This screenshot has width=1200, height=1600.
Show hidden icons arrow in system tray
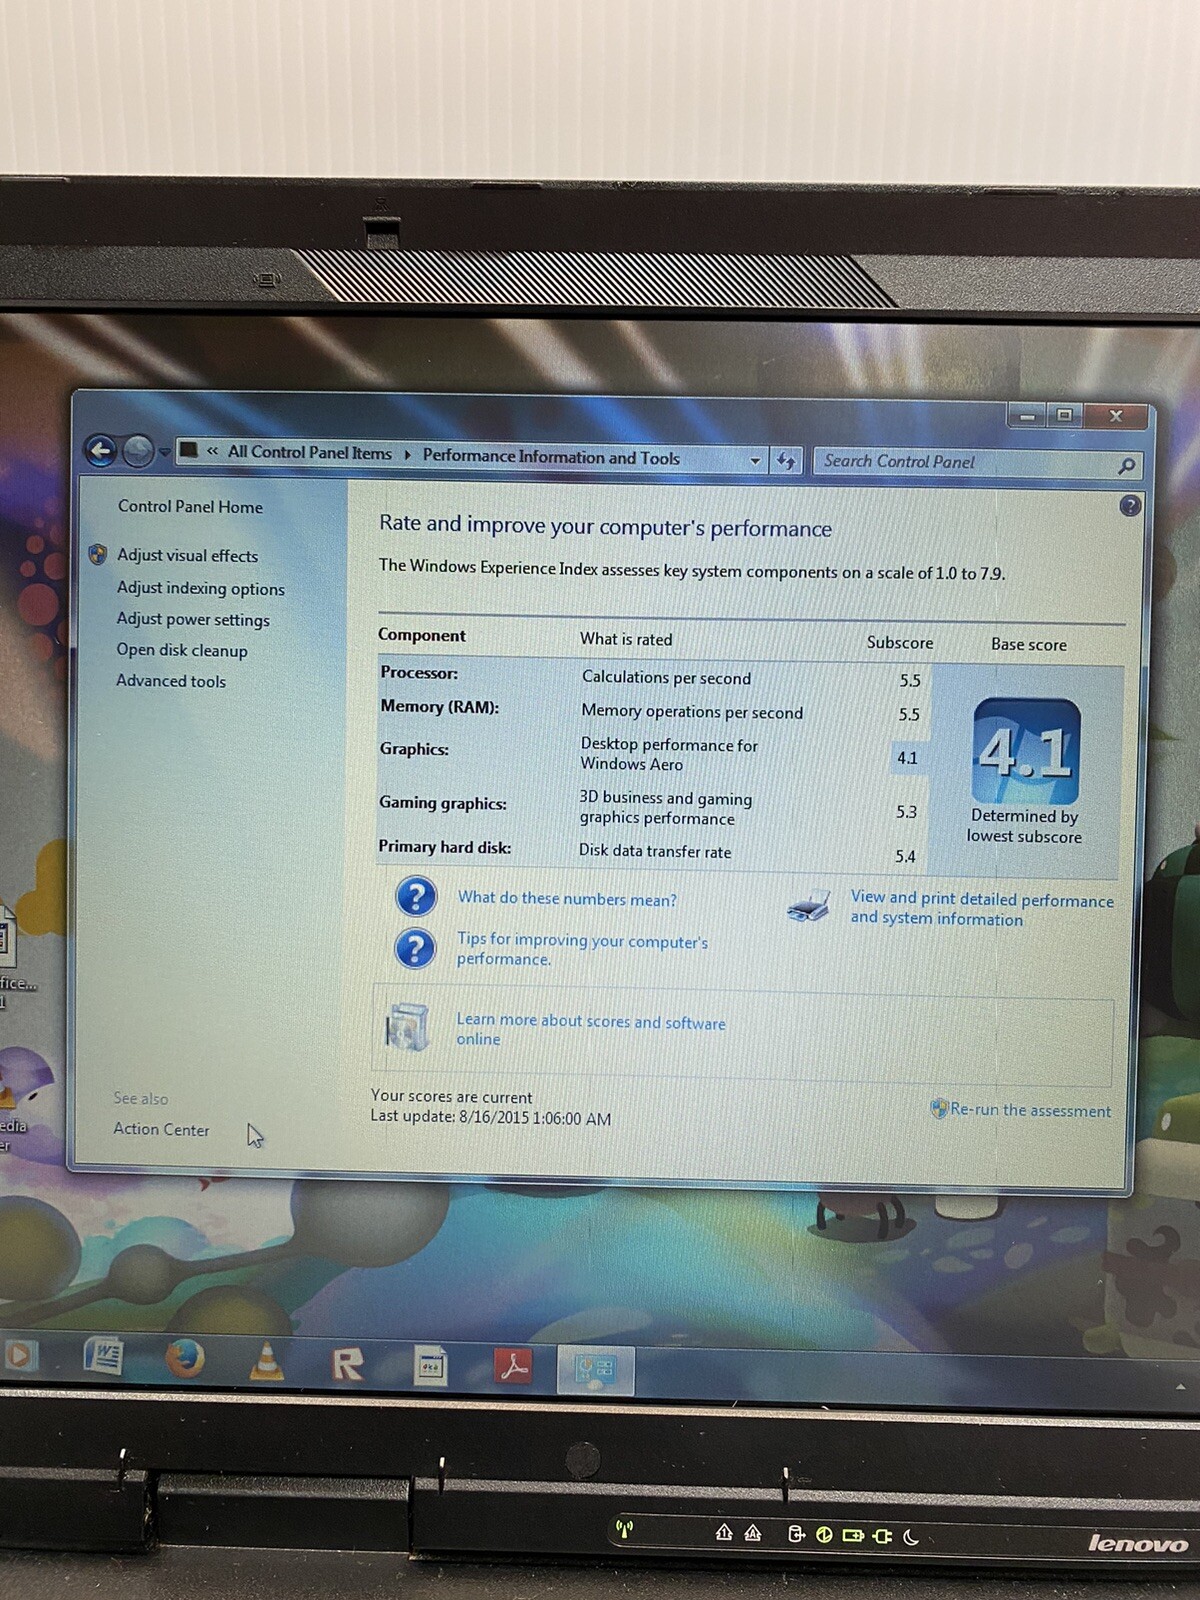coord(1181,1386)
